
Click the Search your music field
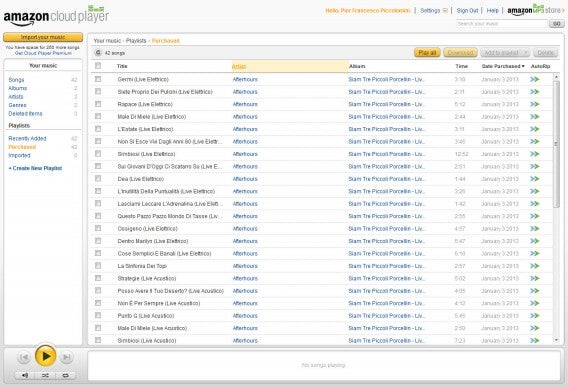pyautogui.click(x=502, y=24)
